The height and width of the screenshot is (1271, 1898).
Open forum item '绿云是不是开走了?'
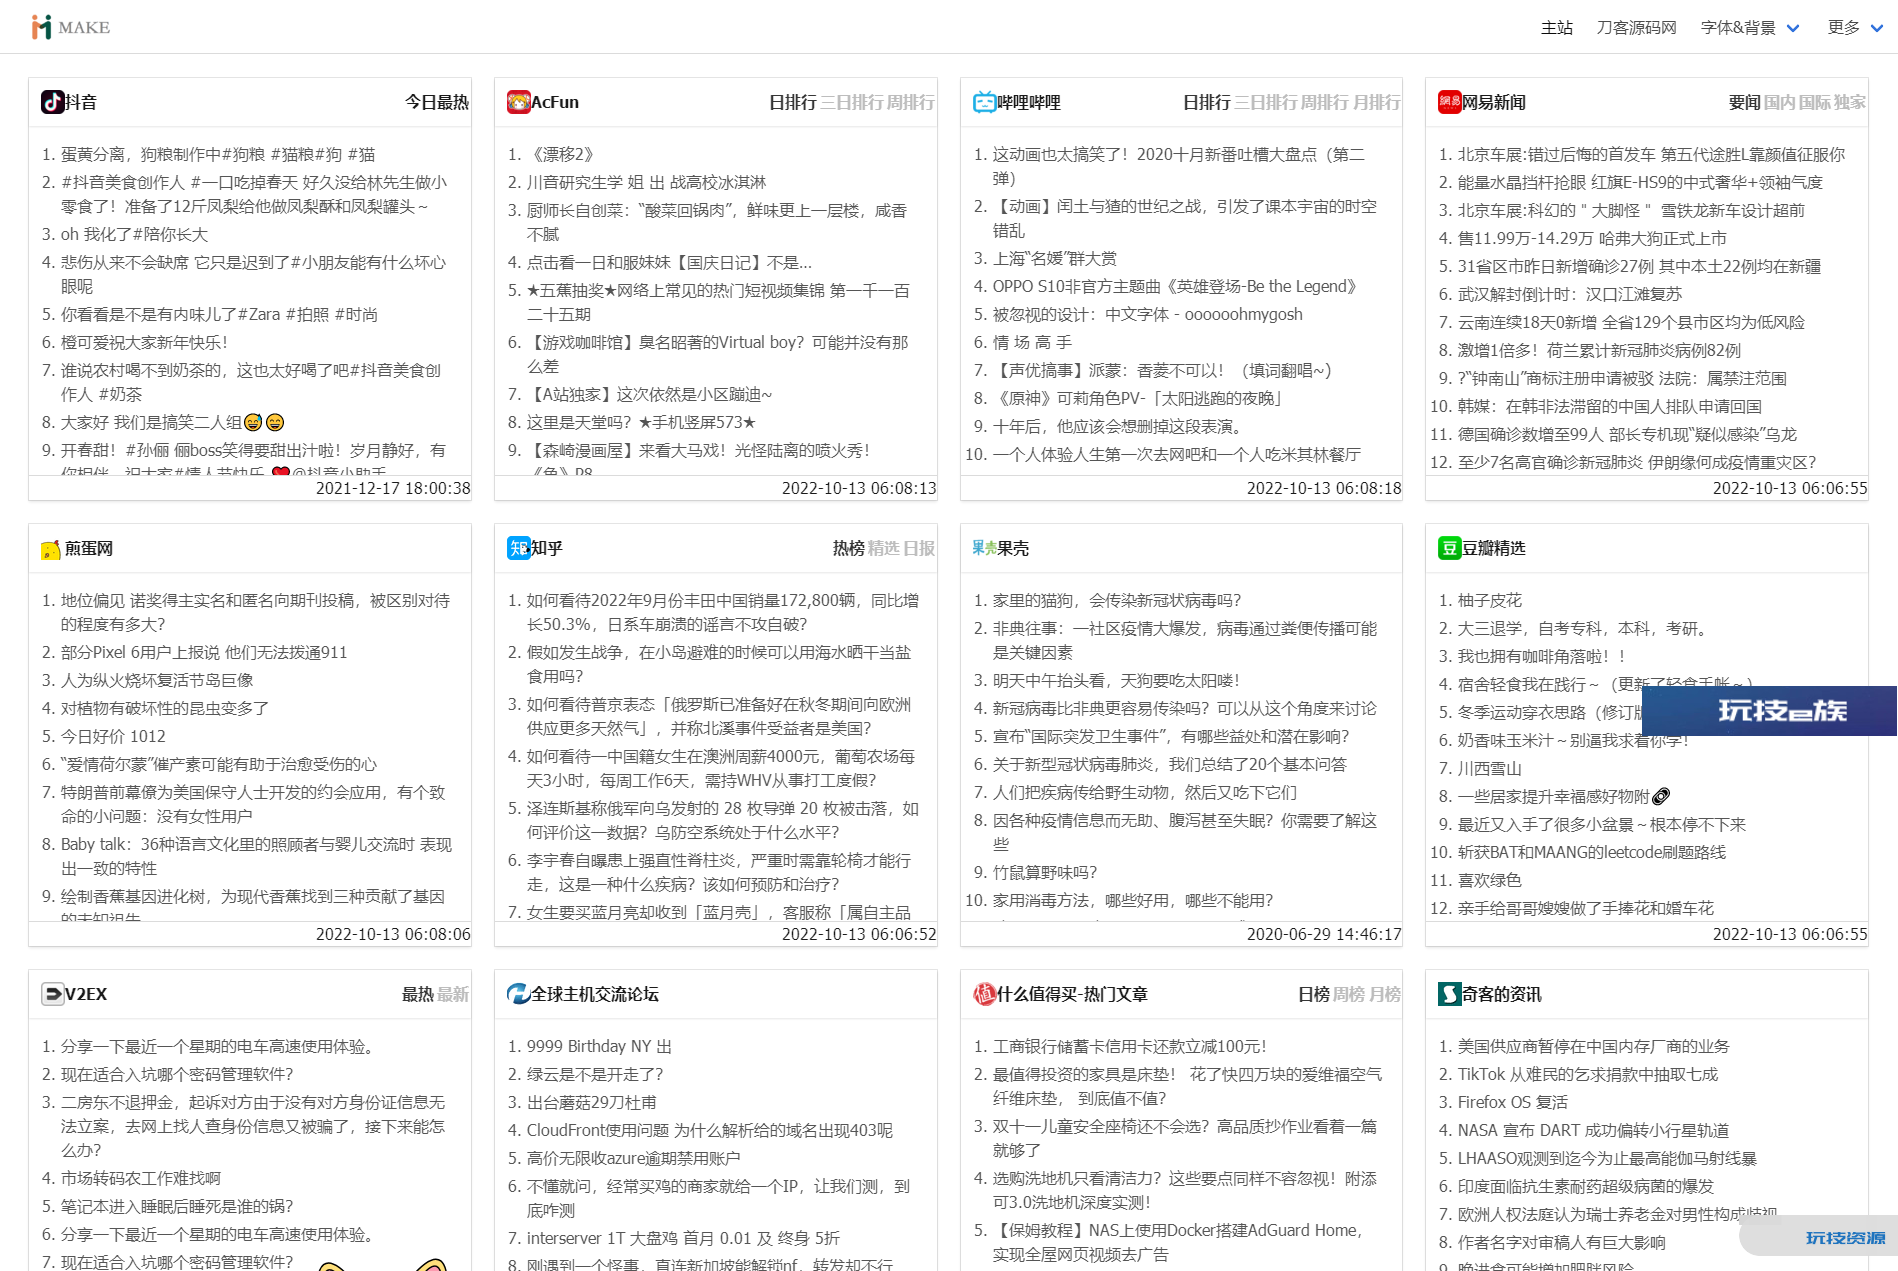(x=595, y=1074)
